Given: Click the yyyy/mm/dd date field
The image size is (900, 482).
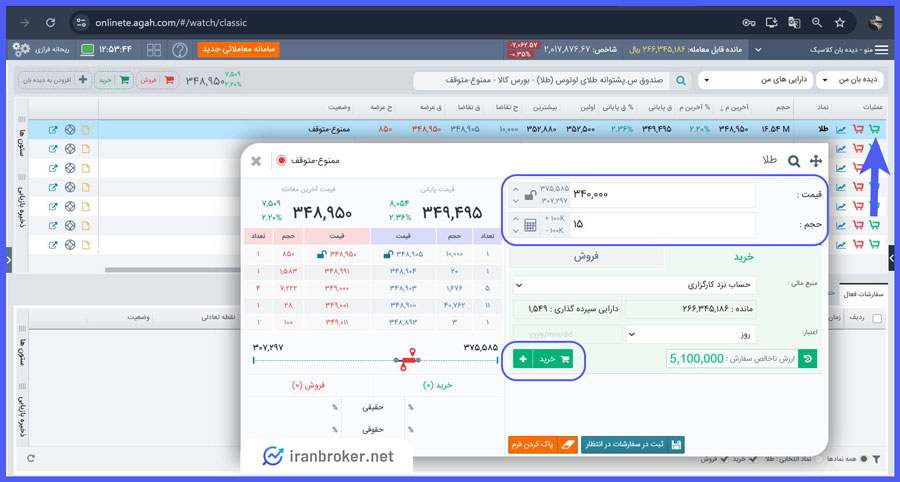Looking at the screenshot, I should (567, 334).
